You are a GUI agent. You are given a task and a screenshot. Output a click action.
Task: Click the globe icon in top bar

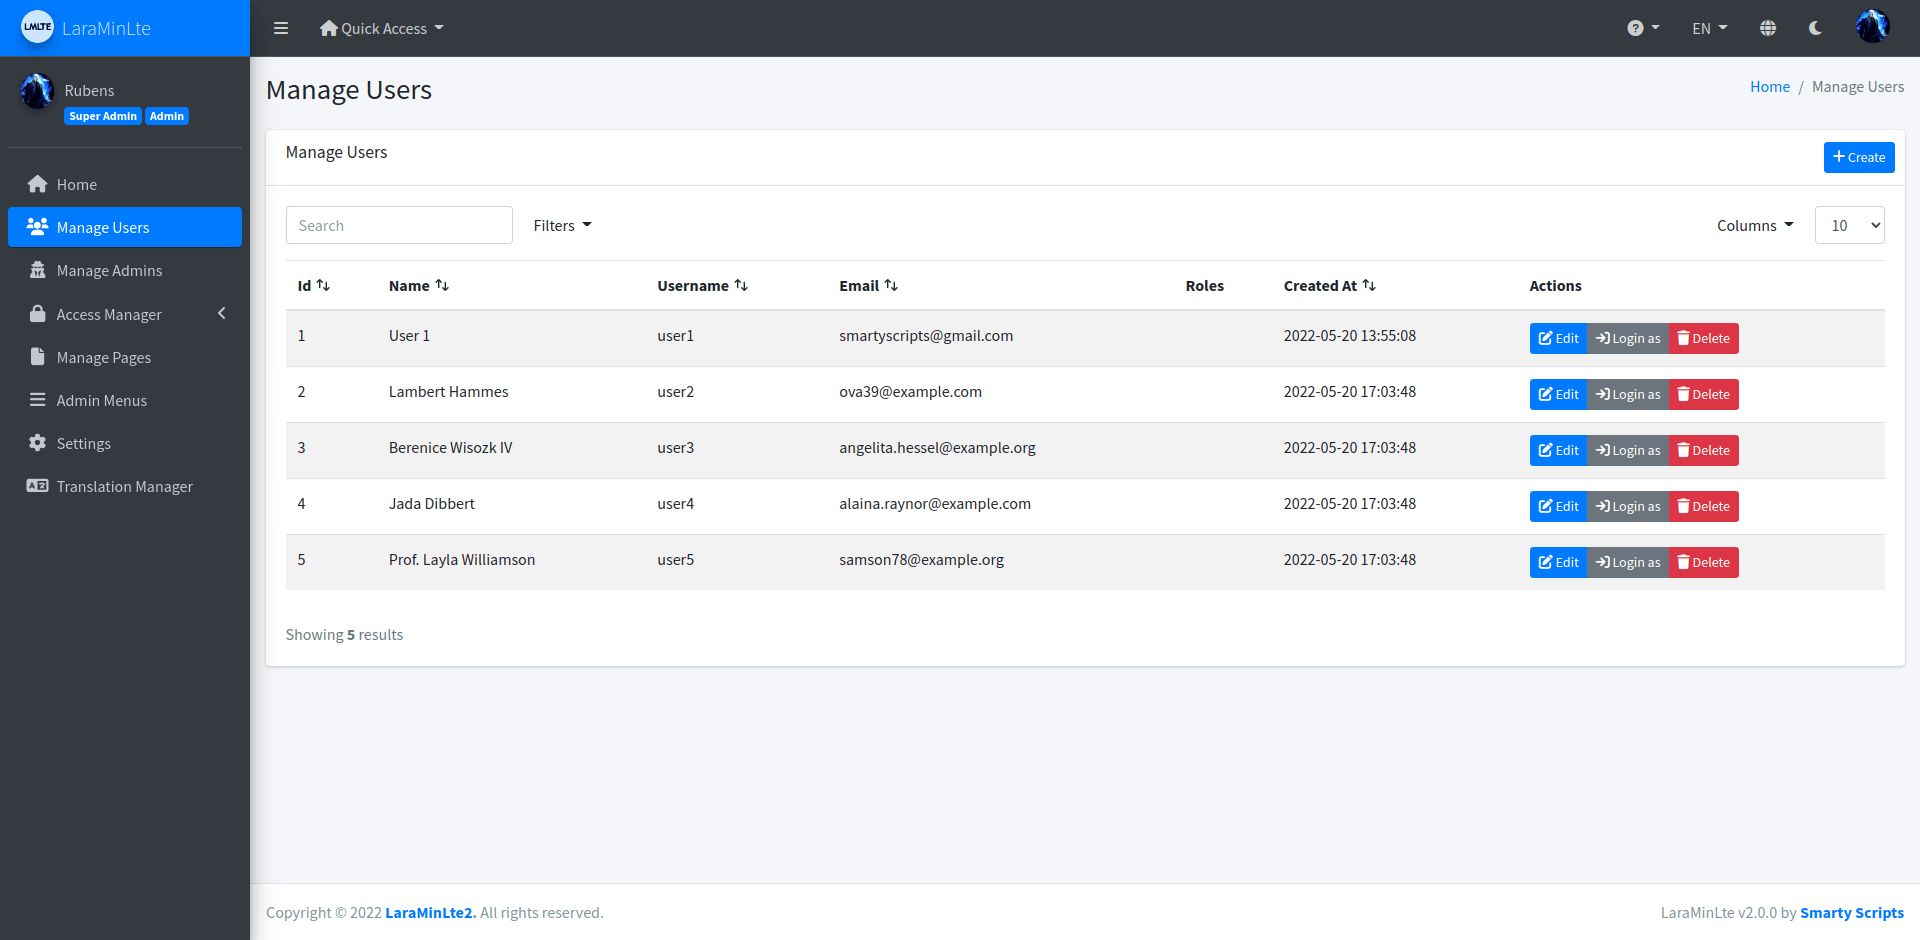point(1768,28)
